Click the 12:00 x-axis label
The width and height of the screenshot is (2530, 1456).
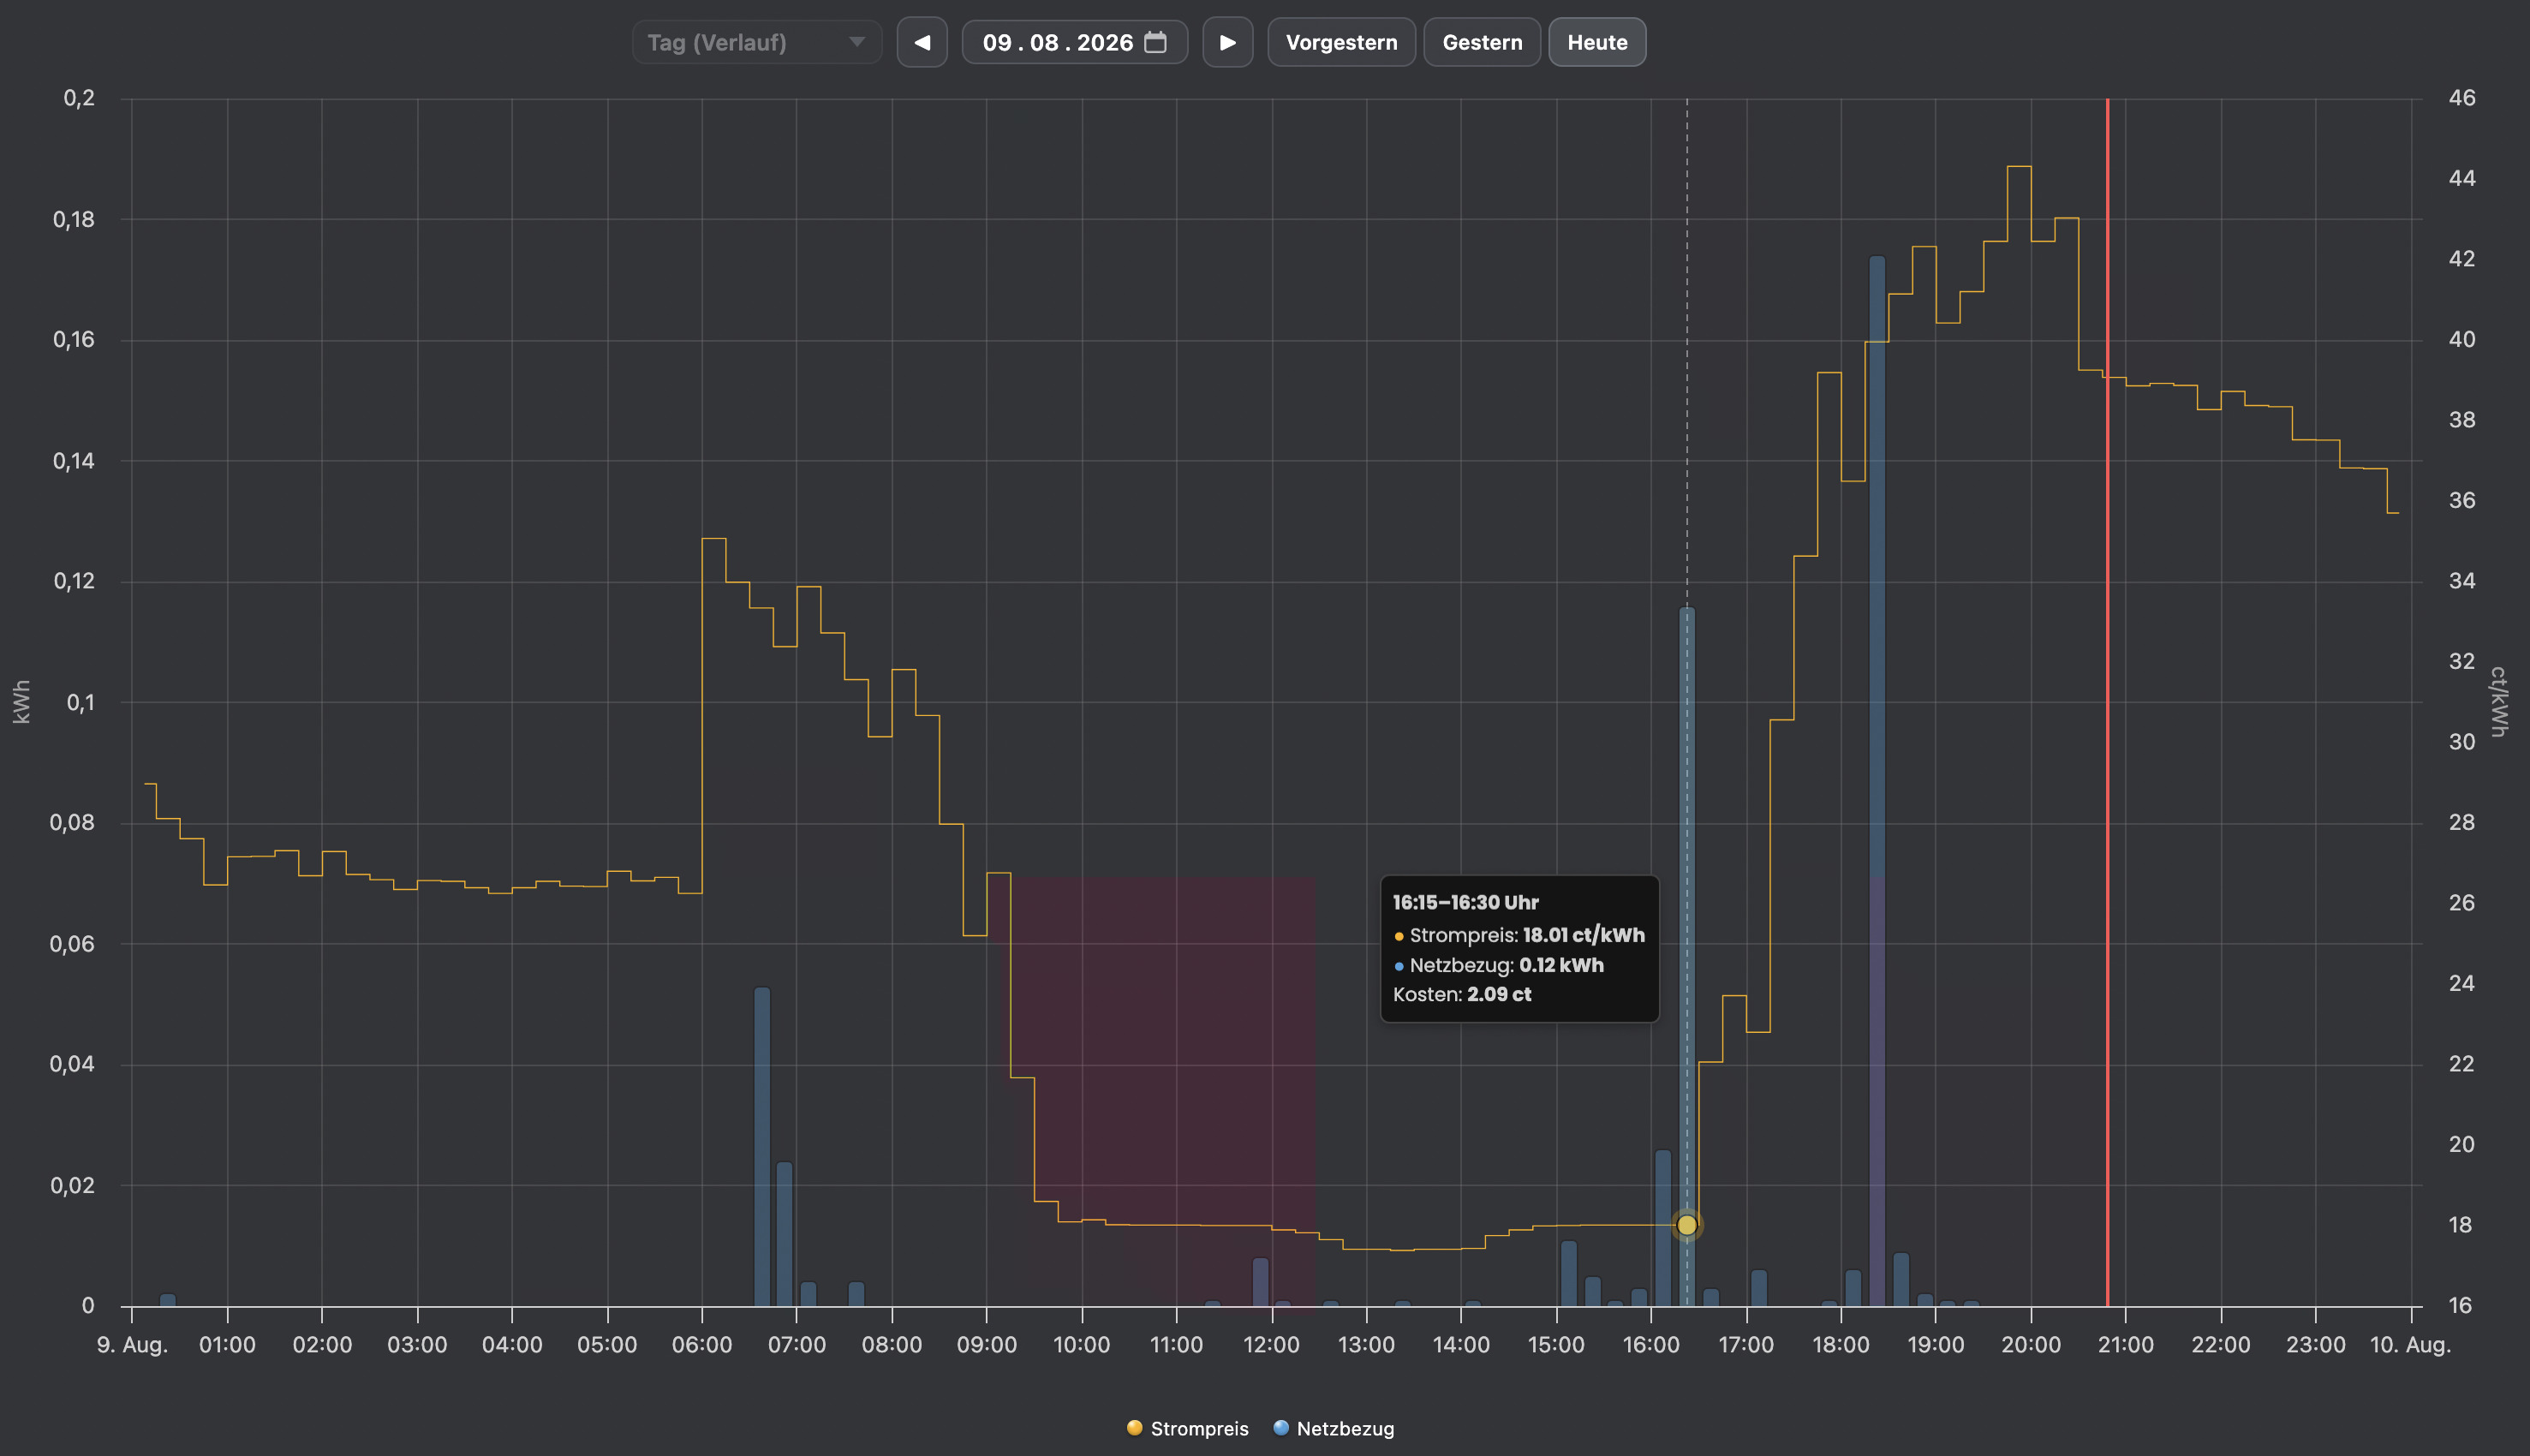[1271, 1345]
